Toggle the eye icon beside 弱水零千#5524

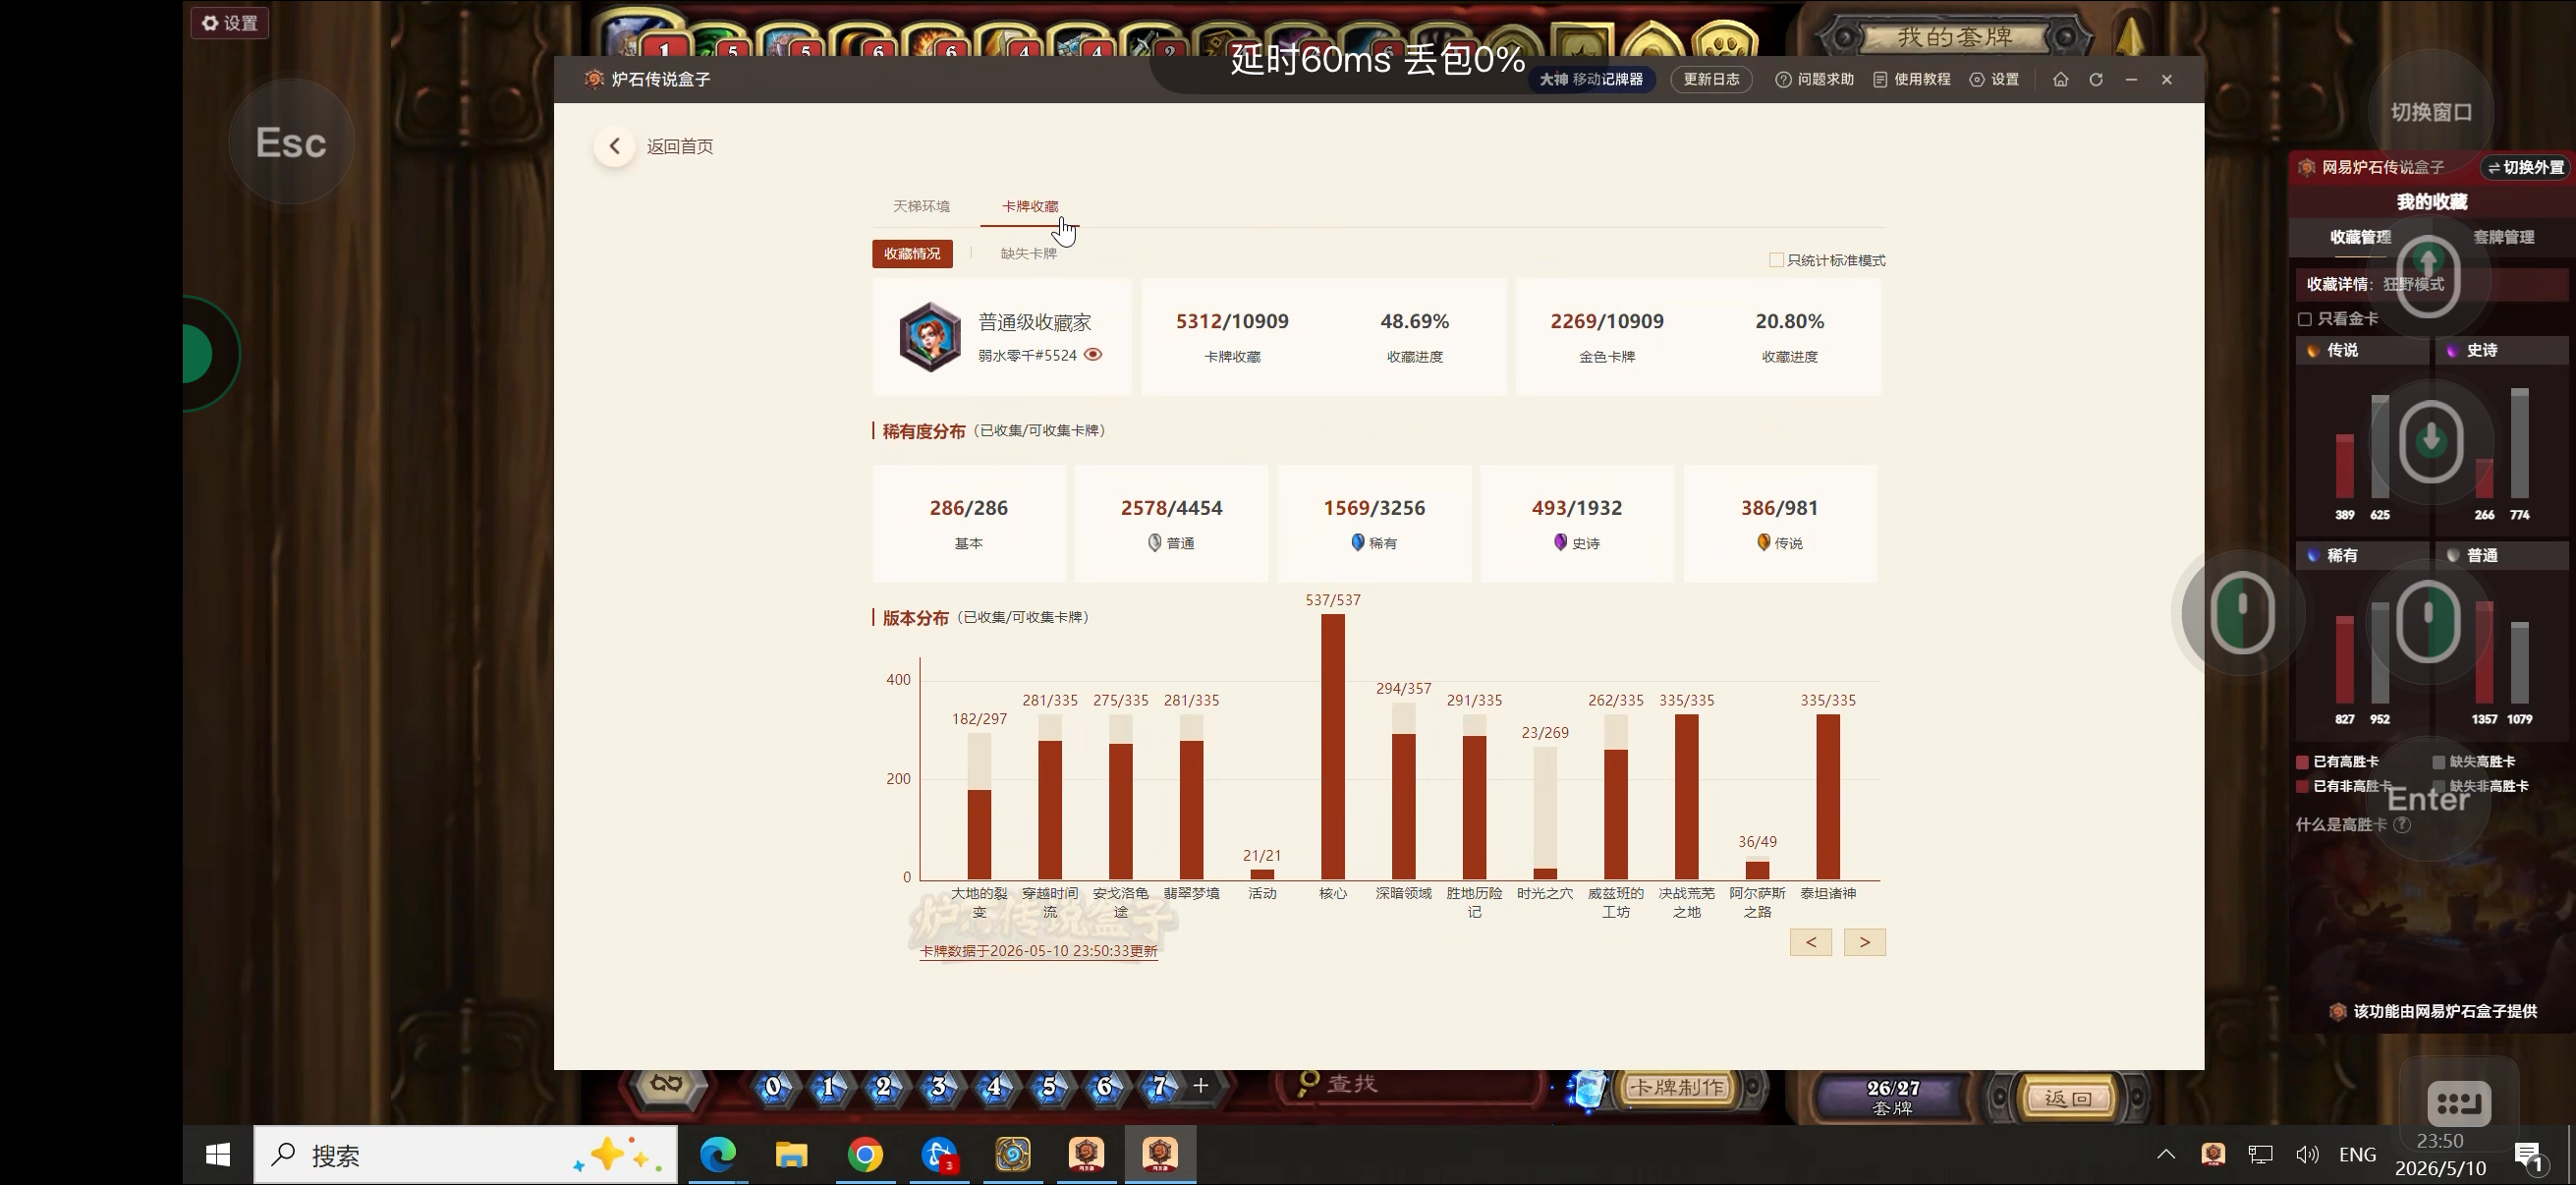(1093, 354)
